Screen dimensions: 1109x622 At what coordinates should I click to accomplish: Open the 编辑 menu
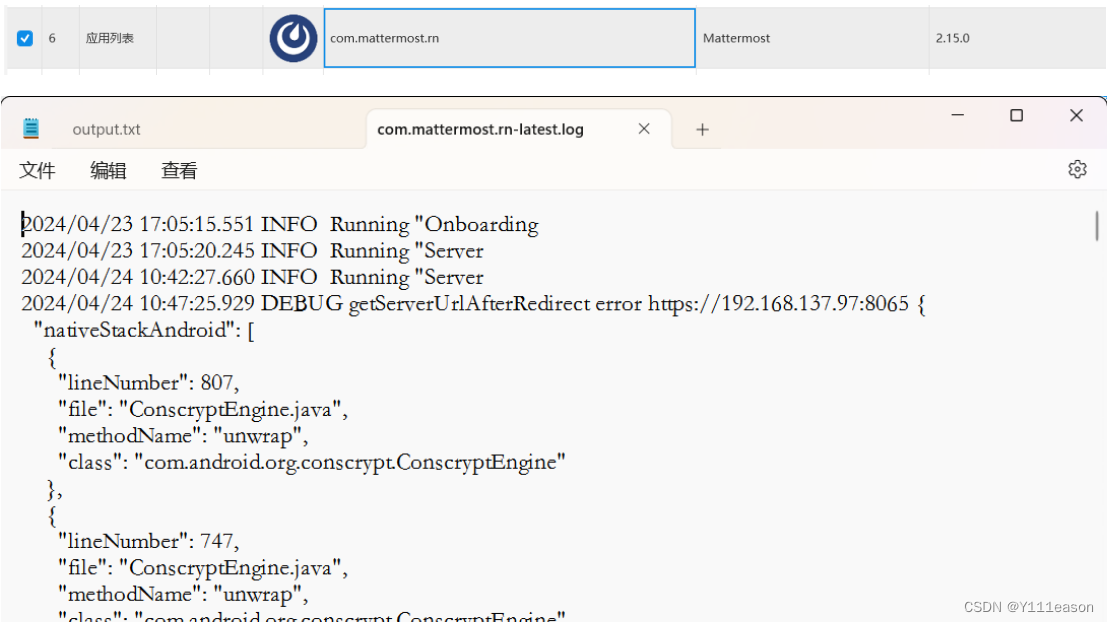tap(108, 171)
